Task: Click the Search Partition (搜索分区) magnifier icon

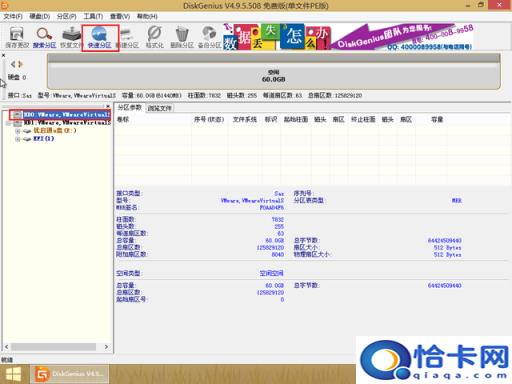Action: point(44,37)
